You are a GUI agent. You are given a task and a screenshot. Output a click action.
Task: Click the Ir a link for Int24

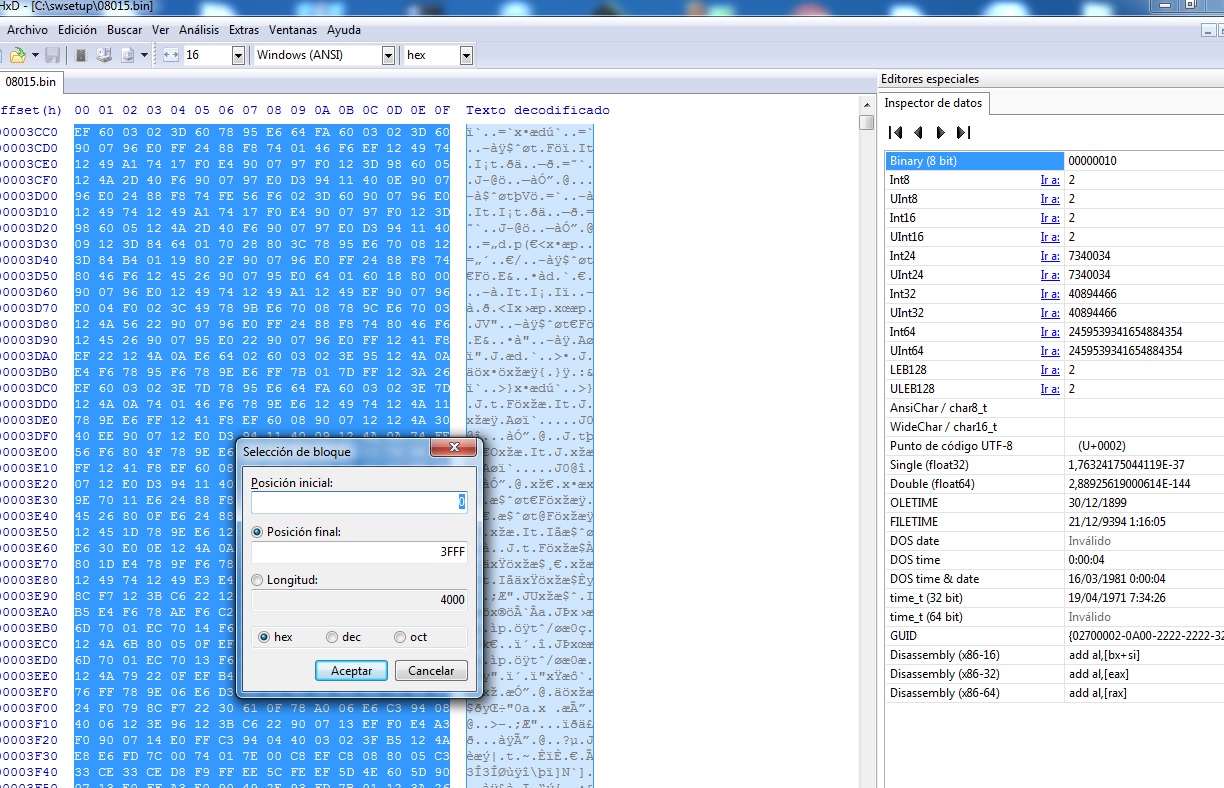(x=1049, y=256)
